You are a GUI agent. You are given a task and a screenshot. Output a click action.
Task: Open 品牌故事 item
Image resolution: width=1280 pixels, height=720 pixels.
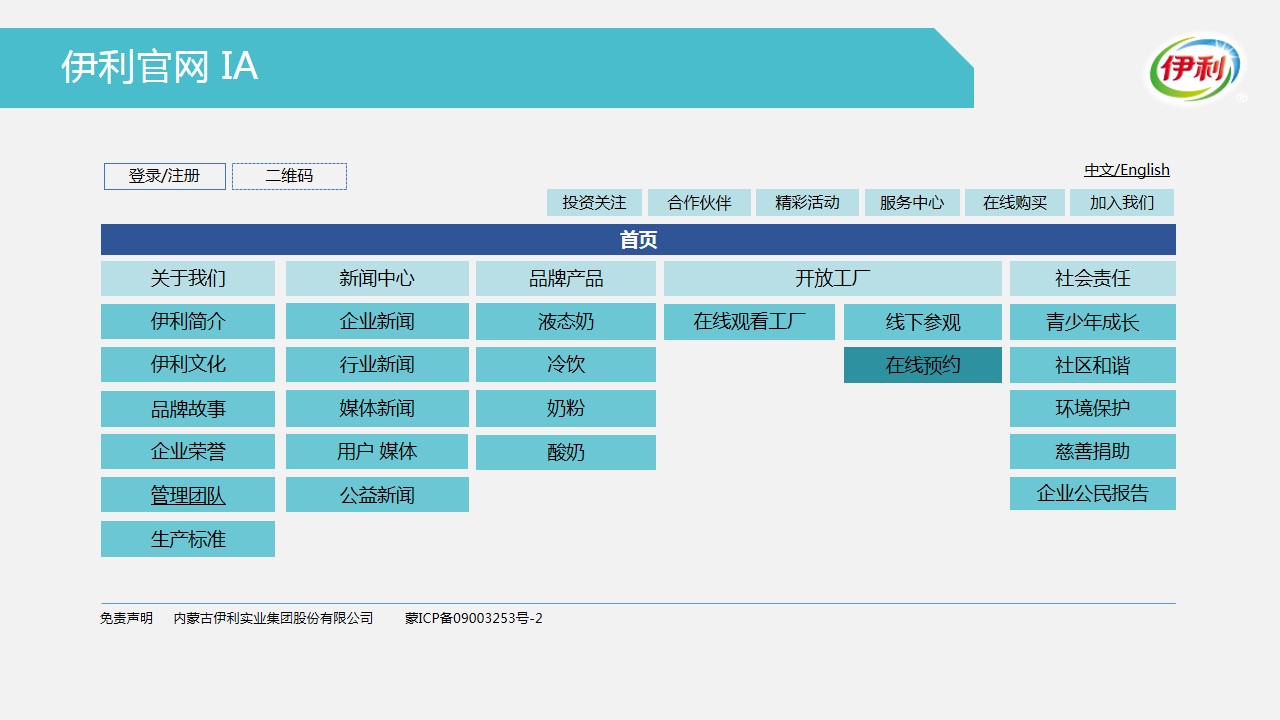(x=188, y=408)
